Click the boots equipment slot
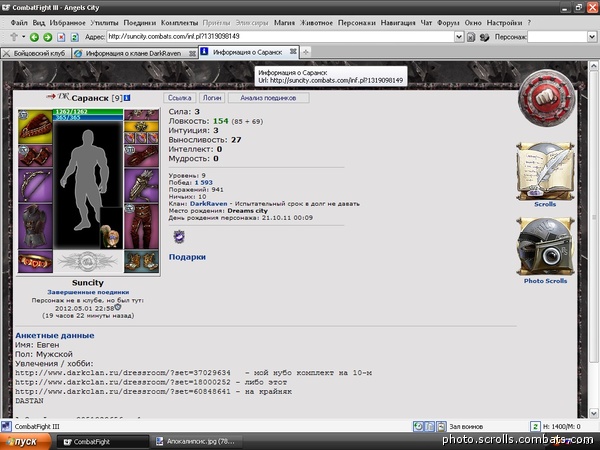The height and width of the screenshot is (450, 600). (x=141, y=261)
